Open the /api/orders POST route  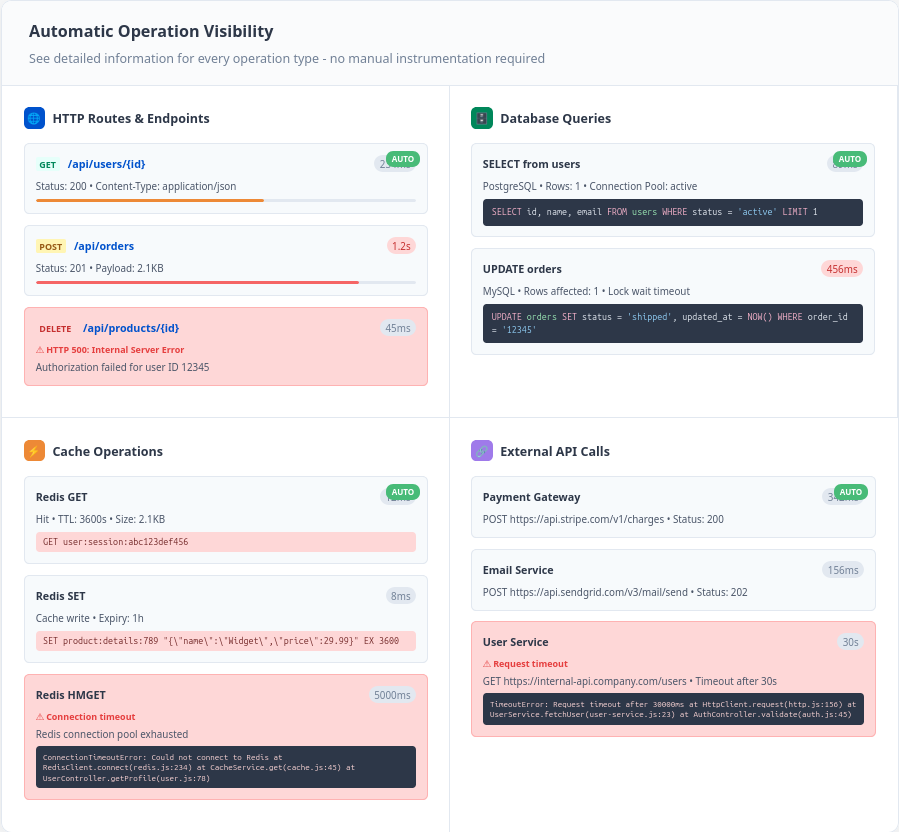pos(104,246)
